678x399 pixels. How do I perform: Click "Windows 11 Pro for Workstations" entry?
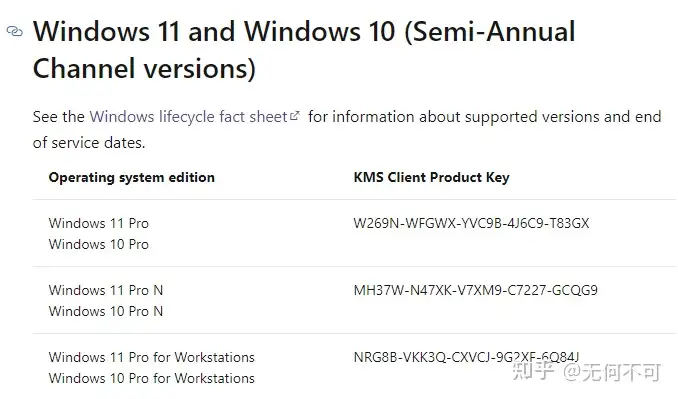pos(151,357)
